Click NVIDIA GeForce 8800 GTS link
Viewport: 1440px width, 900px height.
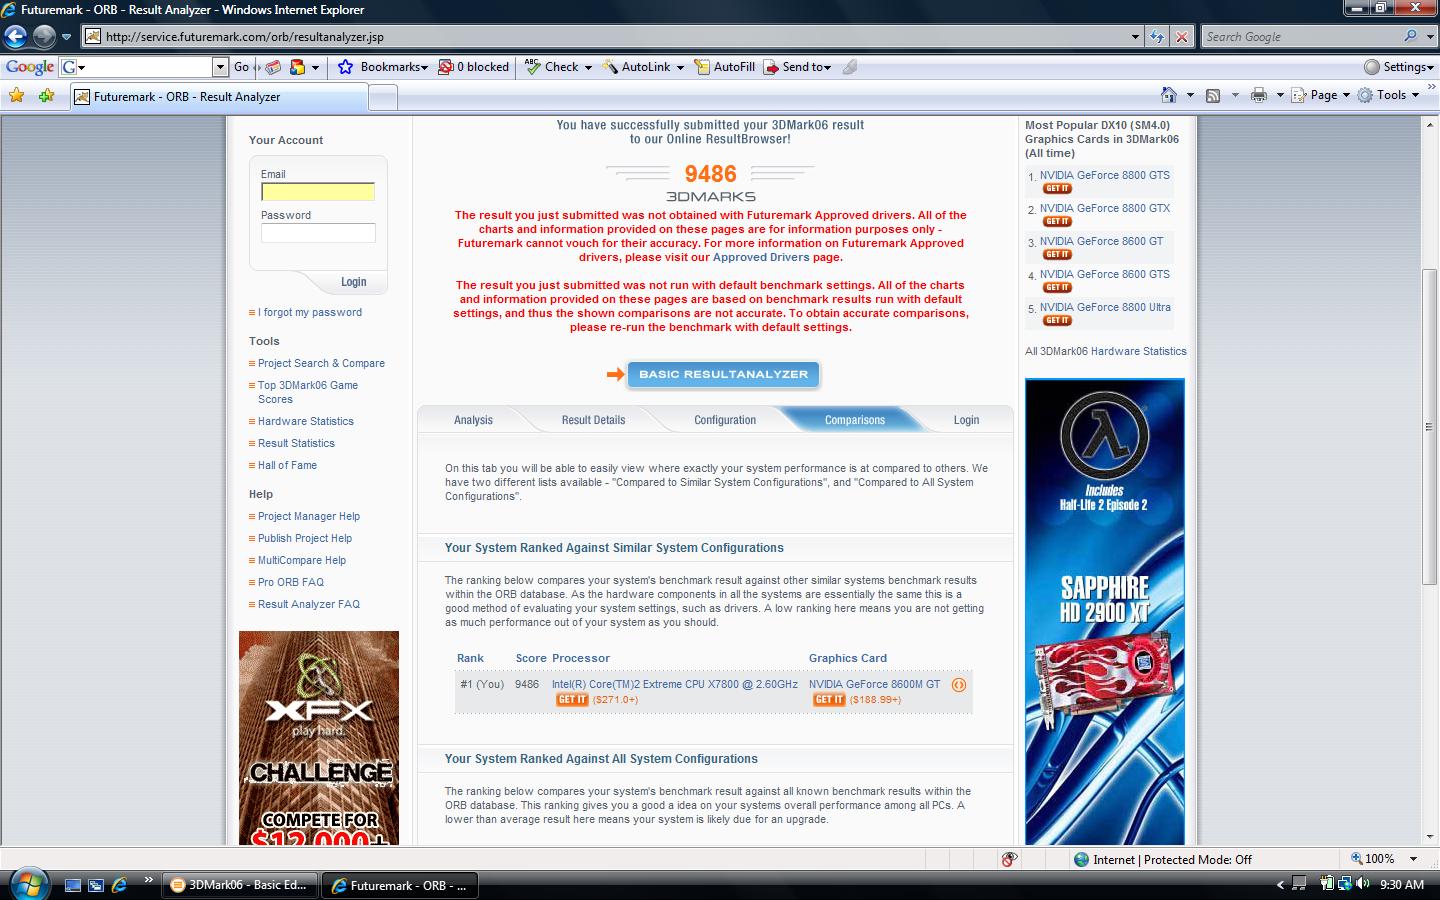coord(1105,175)
